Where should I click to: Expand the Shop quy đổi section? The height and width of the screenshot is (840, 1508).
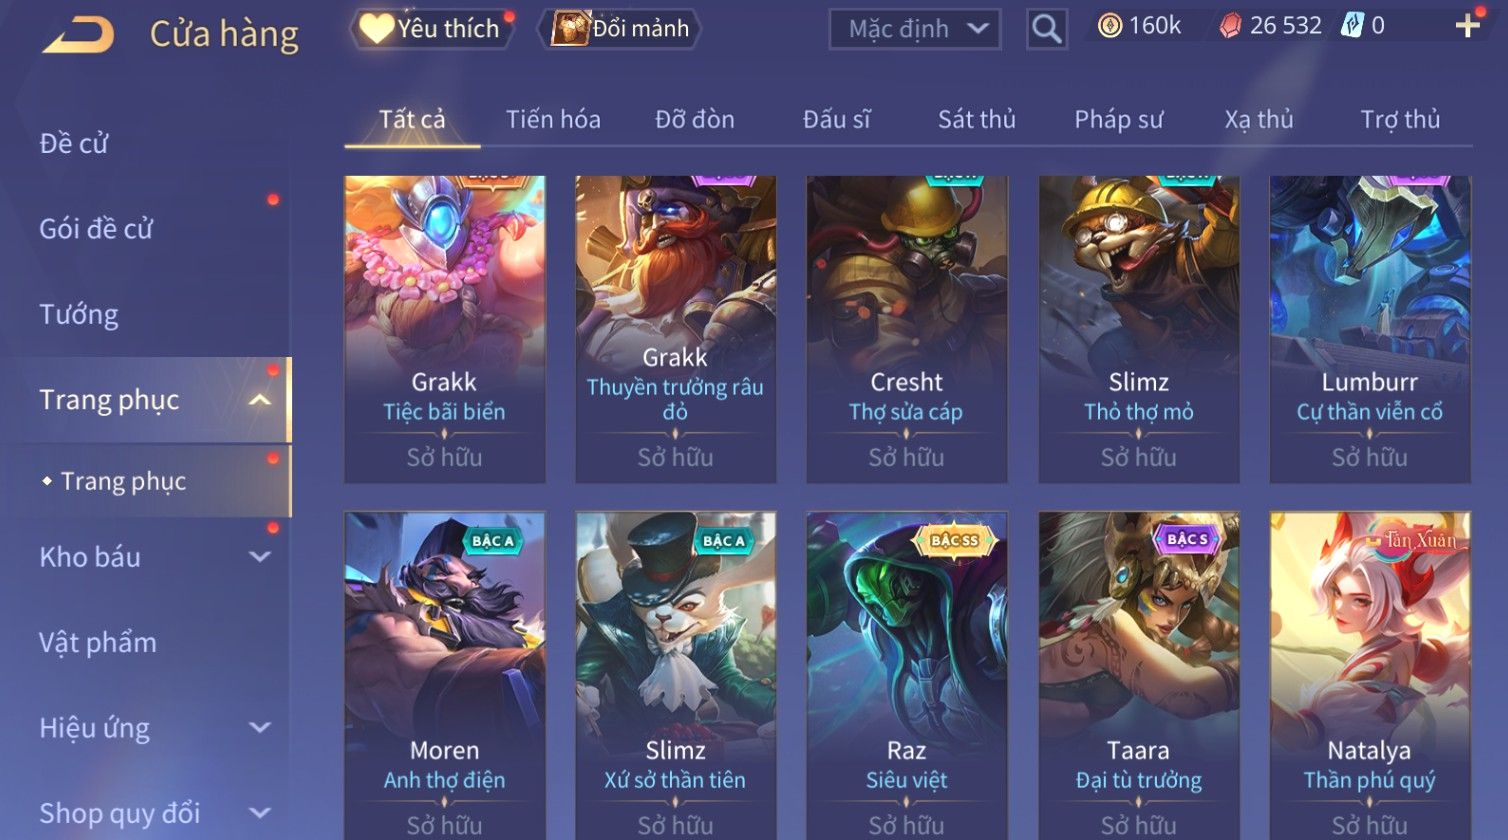[259, 813]
